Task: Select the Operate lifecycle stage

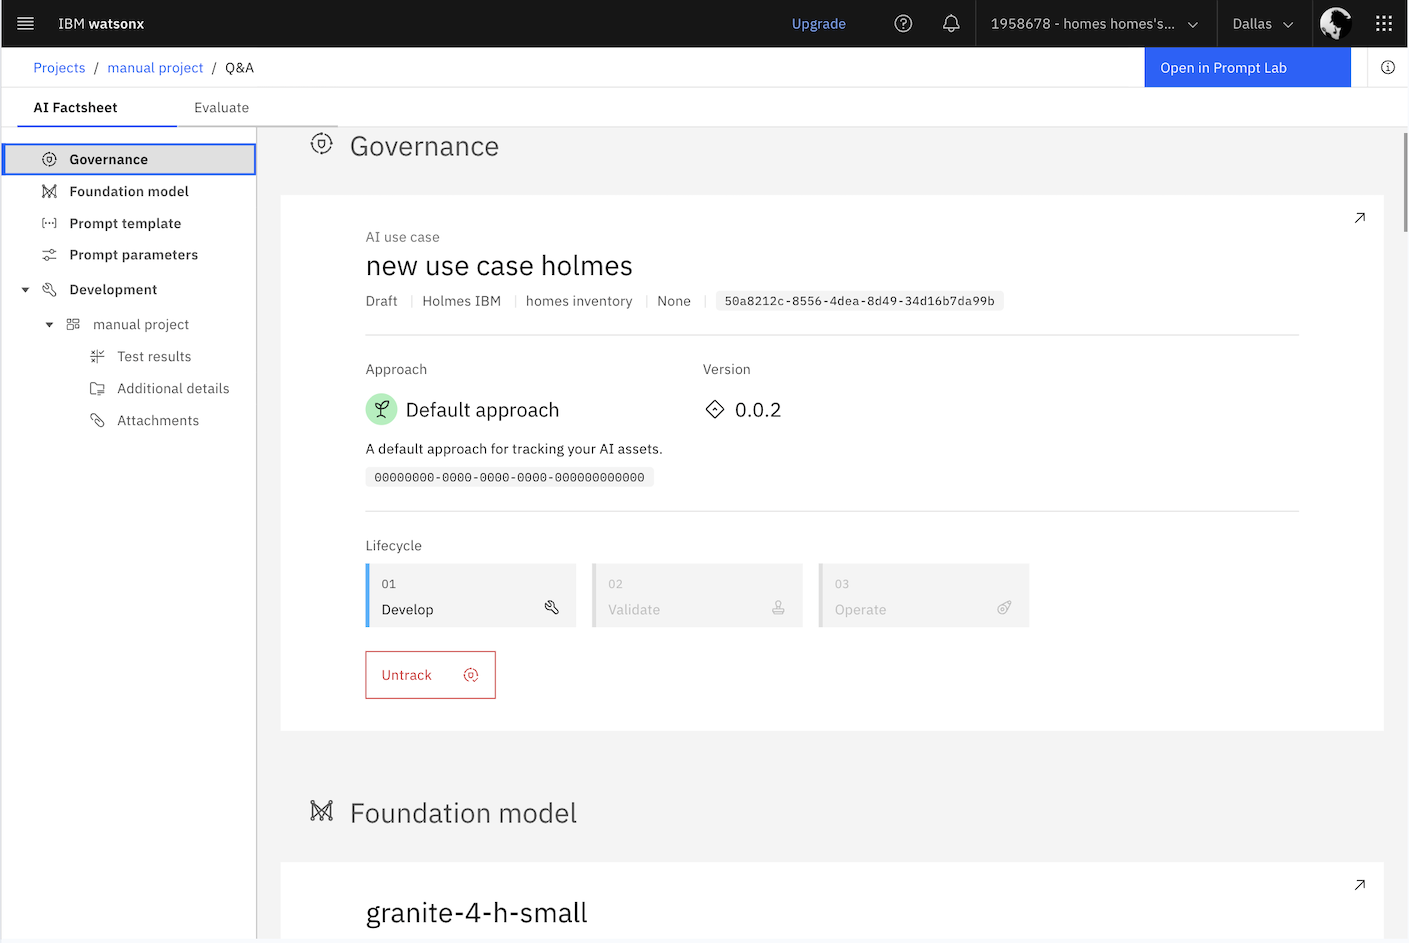Action: 924,596
